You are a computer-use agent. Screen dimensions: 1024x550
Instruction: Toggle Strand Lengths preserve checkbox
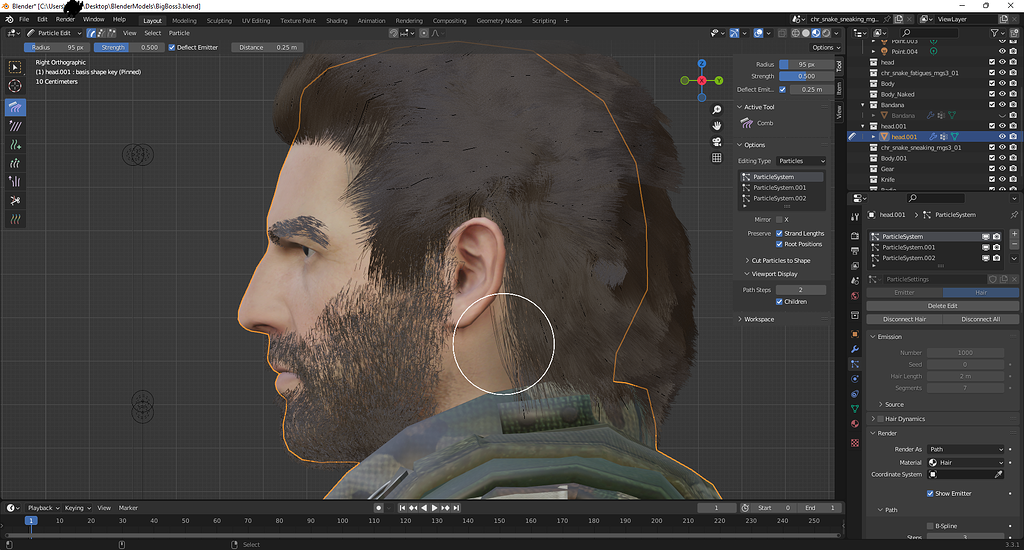[779, 233]
